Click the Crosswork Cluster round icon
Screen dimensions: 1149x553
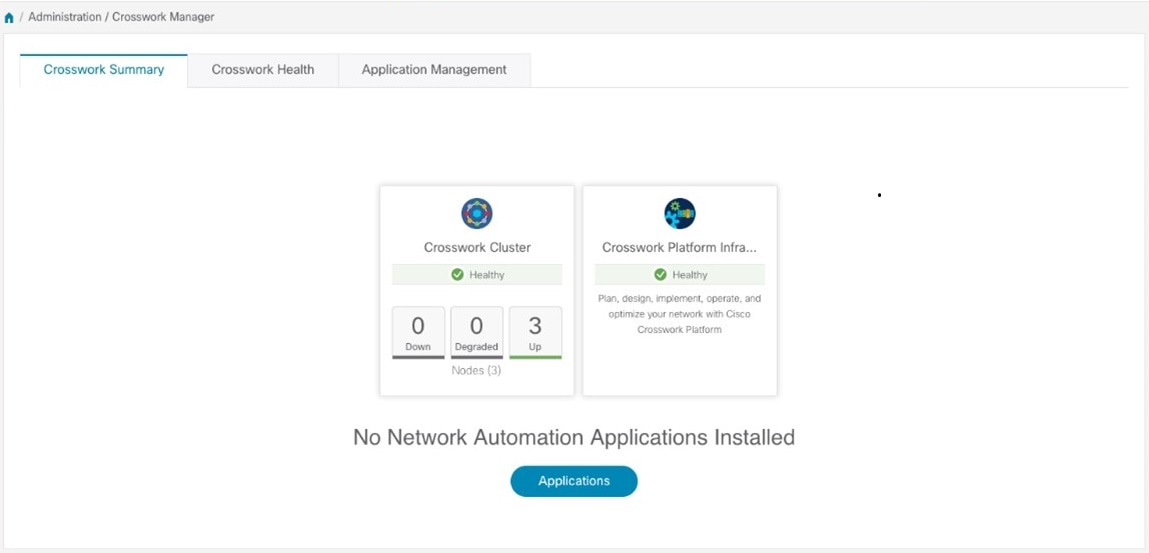[x=477, y=214]
